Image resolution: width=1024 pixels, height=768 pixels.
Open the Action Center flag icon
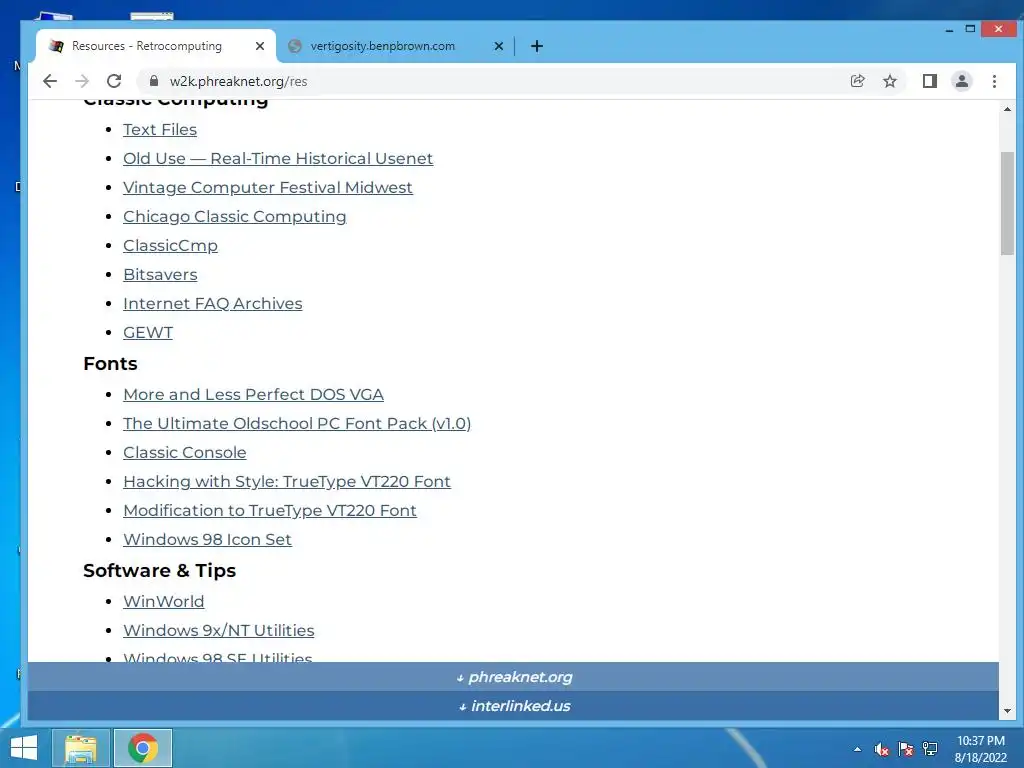(906, 749)
